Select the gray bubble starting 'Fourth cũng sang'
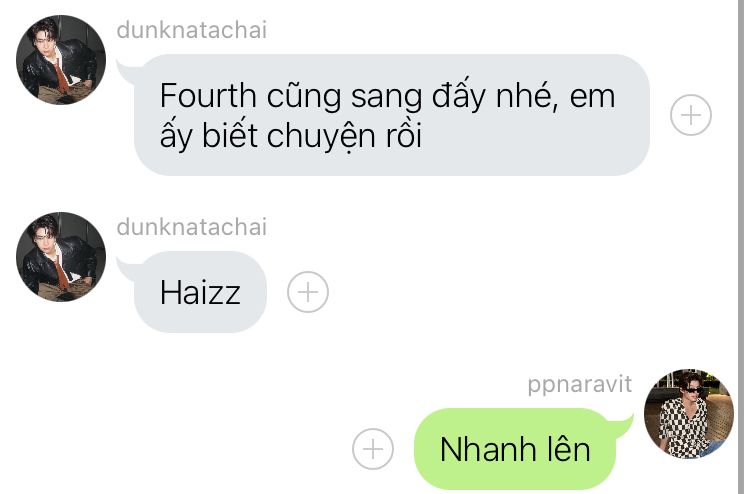 391,115
